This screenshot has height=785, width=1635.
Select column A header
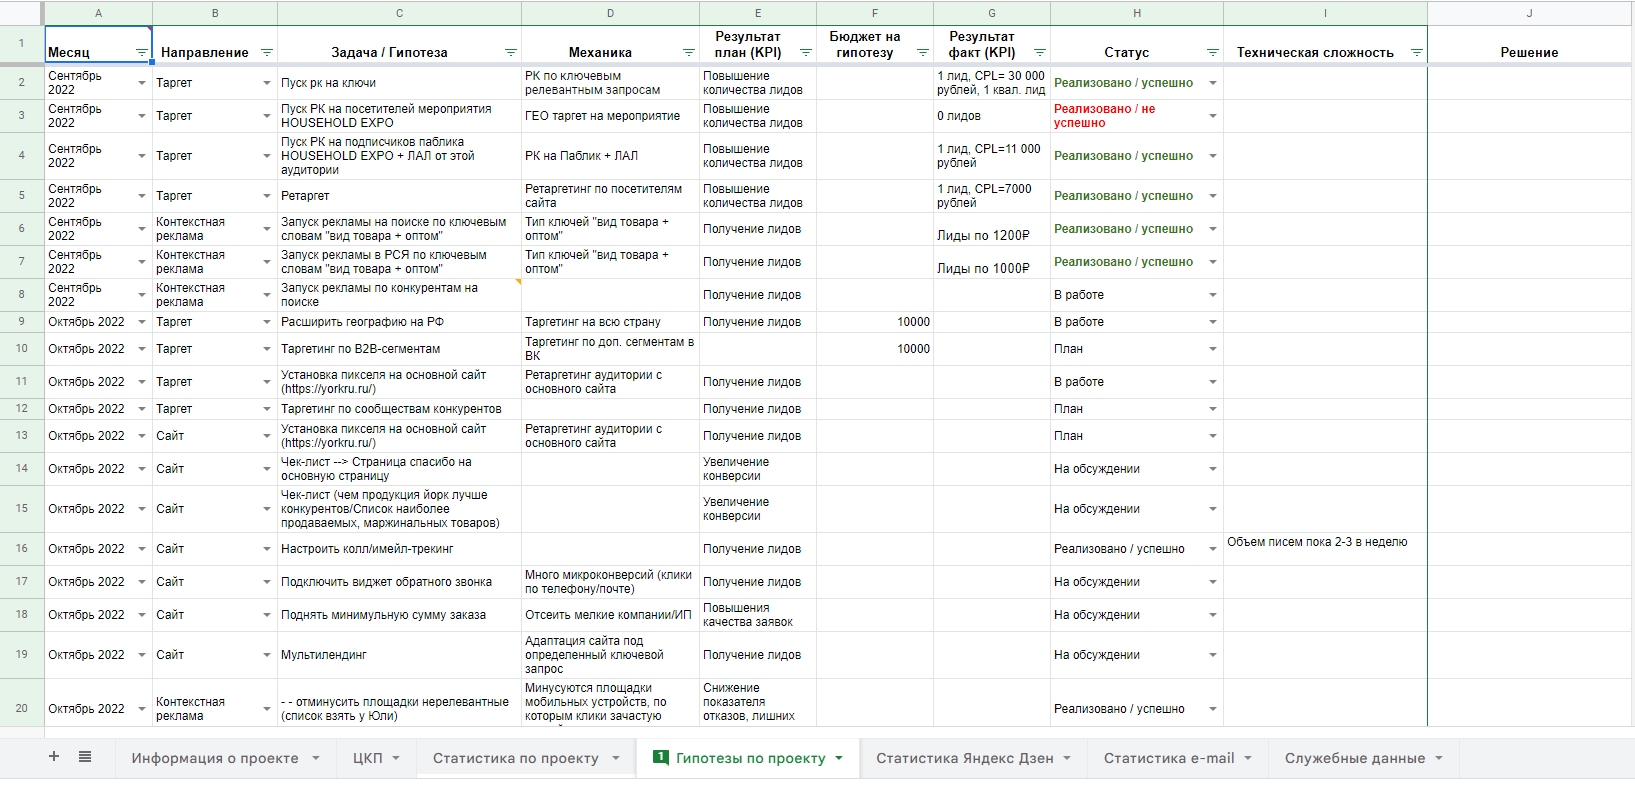click(98, 13)
